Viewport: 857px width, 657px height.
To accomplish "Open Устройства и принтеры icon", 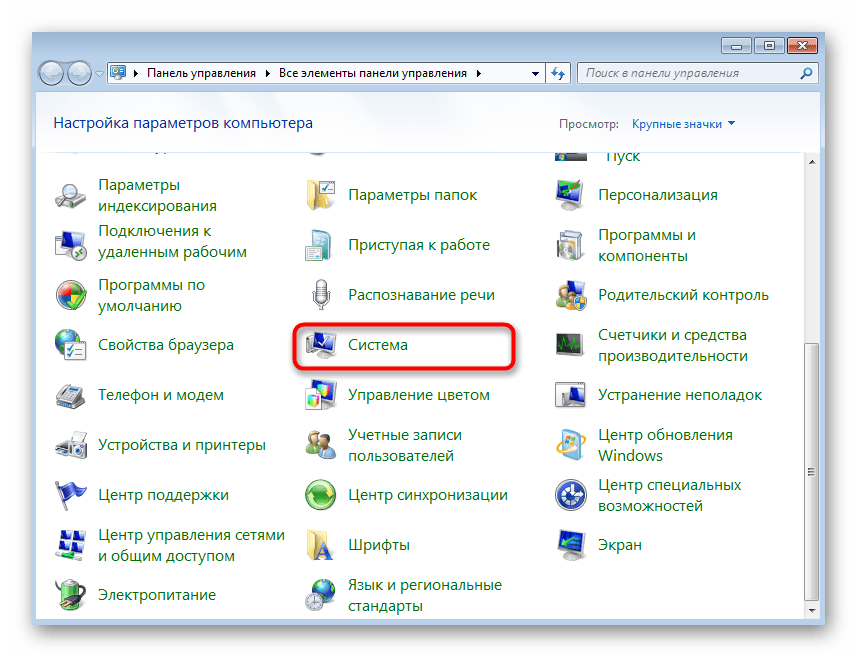I will click(71, 445).
